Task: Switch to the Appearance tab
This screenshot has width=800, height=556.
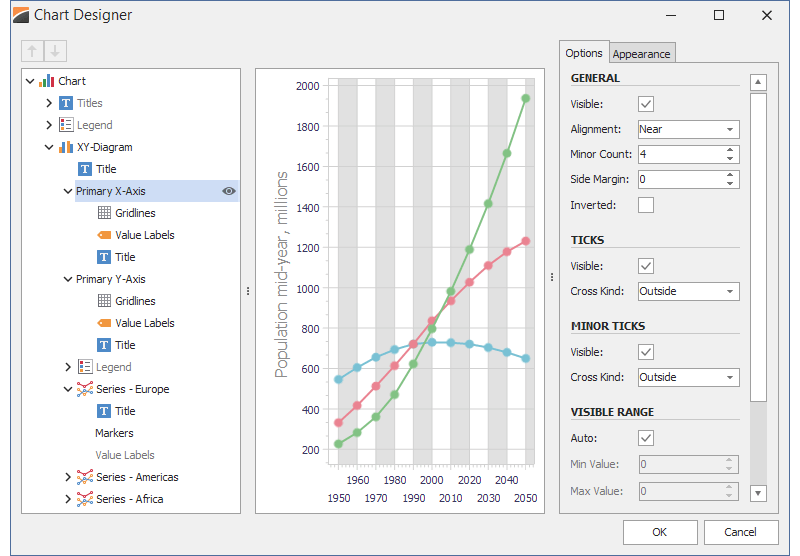Action: (x=643, y=54)
